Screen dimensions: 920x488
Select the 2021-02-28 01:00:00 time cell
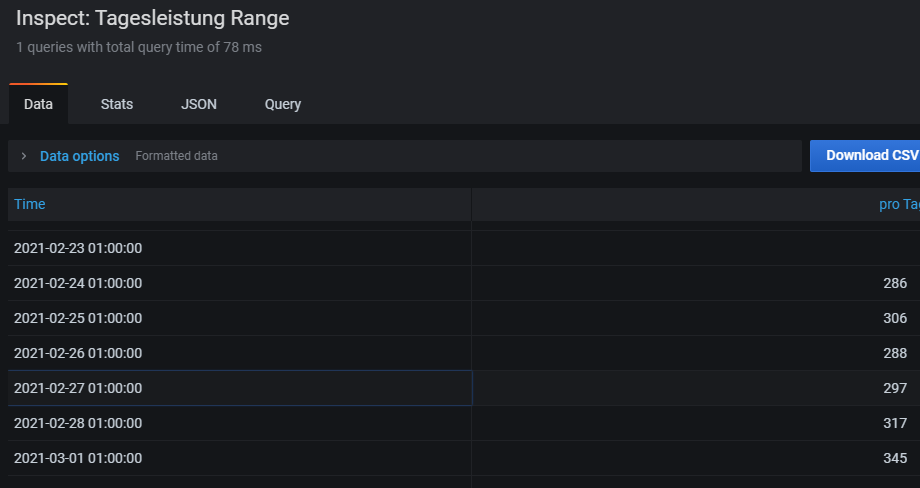pos(78,423)
